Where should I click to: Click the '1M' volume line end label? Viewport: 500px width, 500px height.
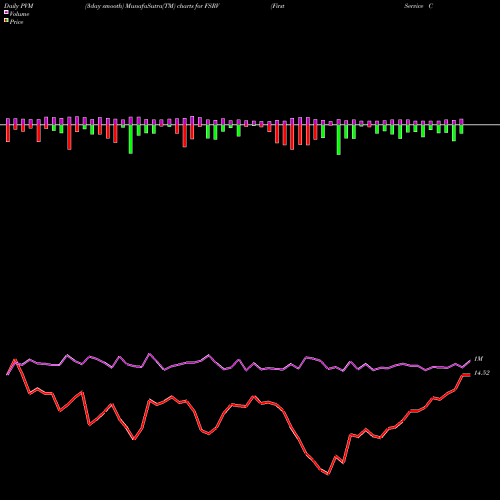coord(478,359)
